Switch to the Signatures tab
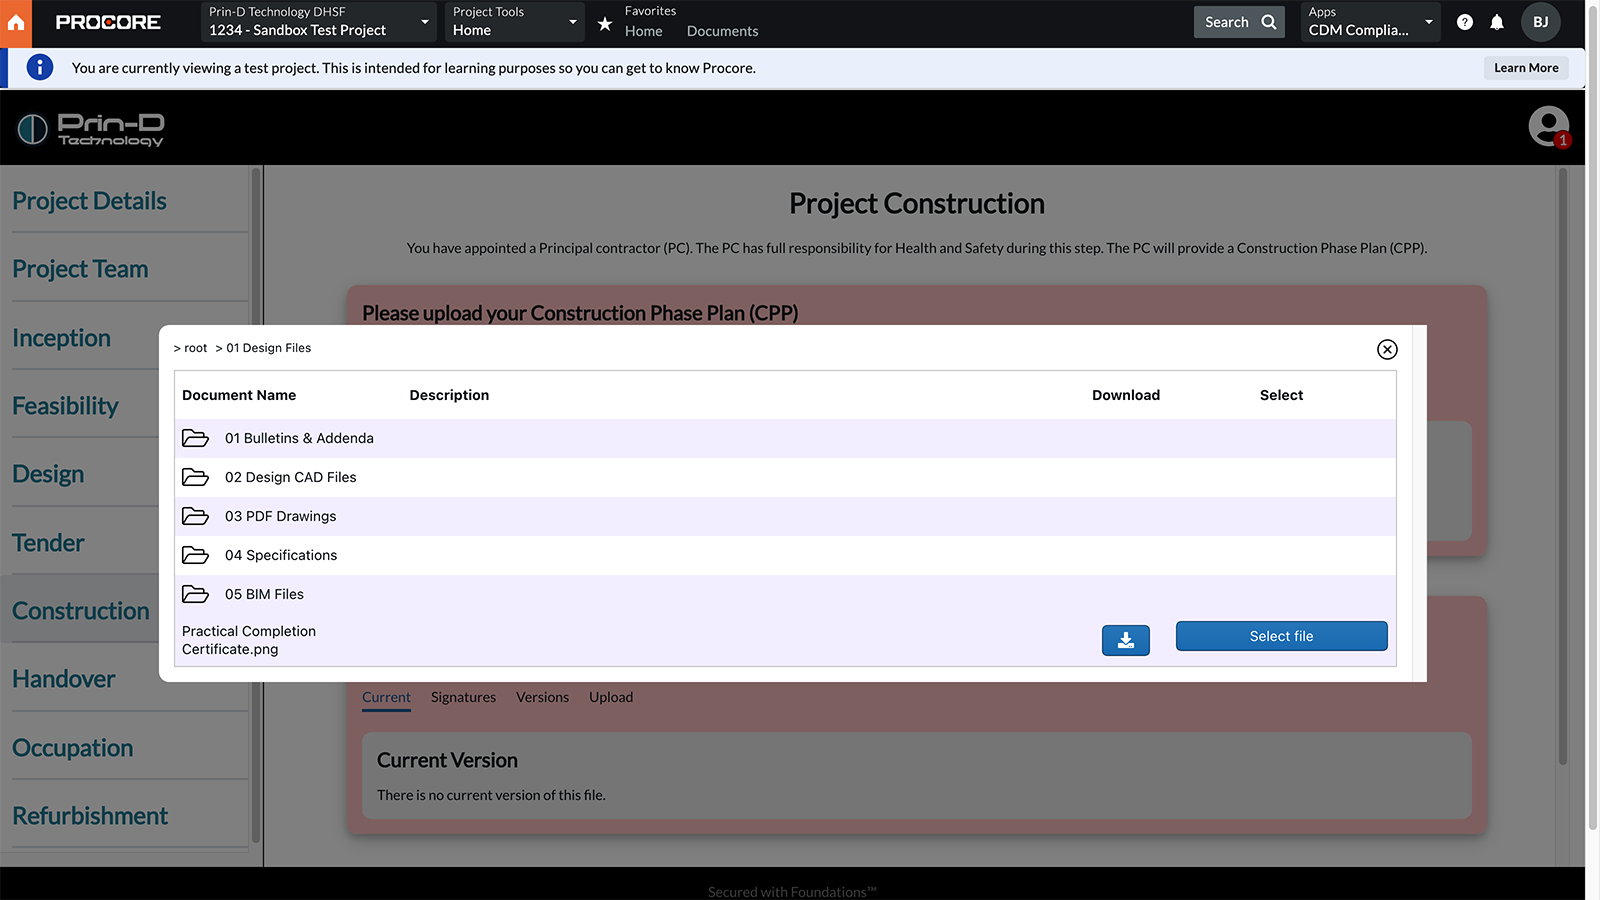The image size is (1600, 900). pyautogui.click(x=463, y=697)
